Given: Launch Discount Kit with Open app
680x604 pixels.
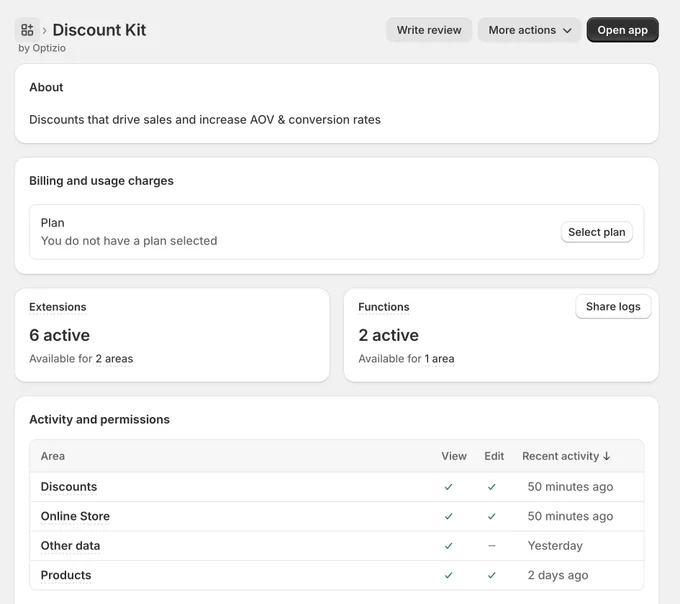Looking at the screenshot, I should click(622, 30).
